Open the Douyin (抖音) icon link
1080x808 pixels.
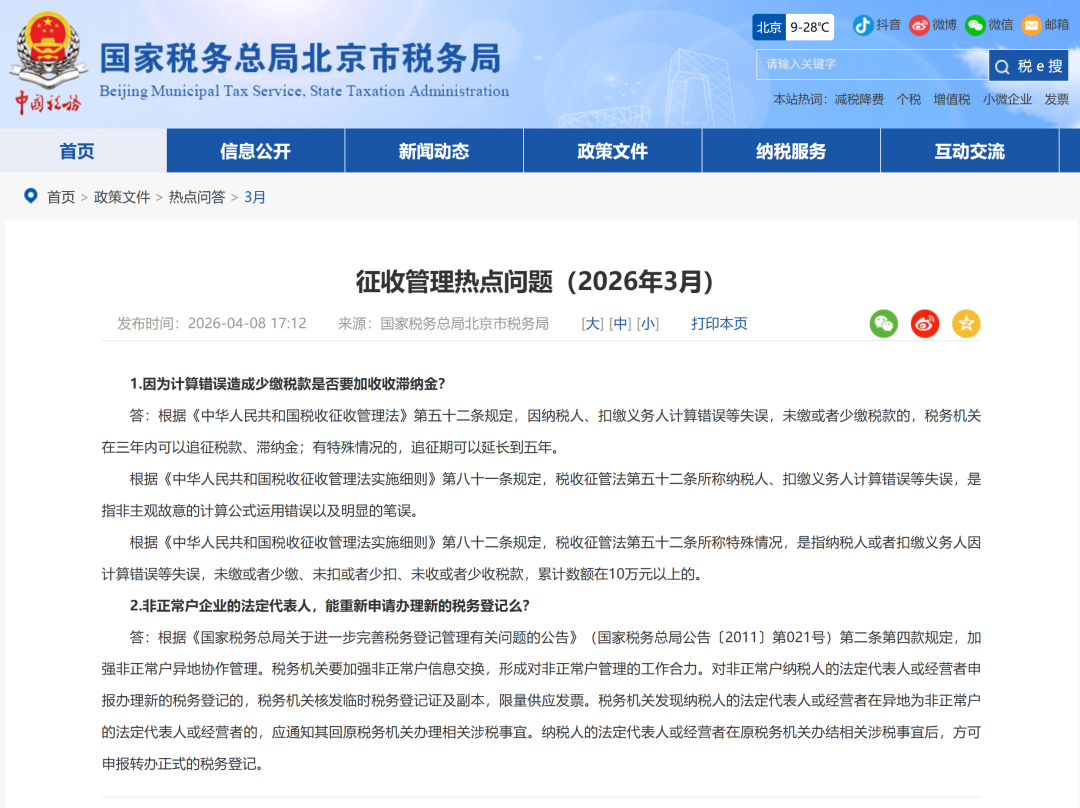[862, 25]
